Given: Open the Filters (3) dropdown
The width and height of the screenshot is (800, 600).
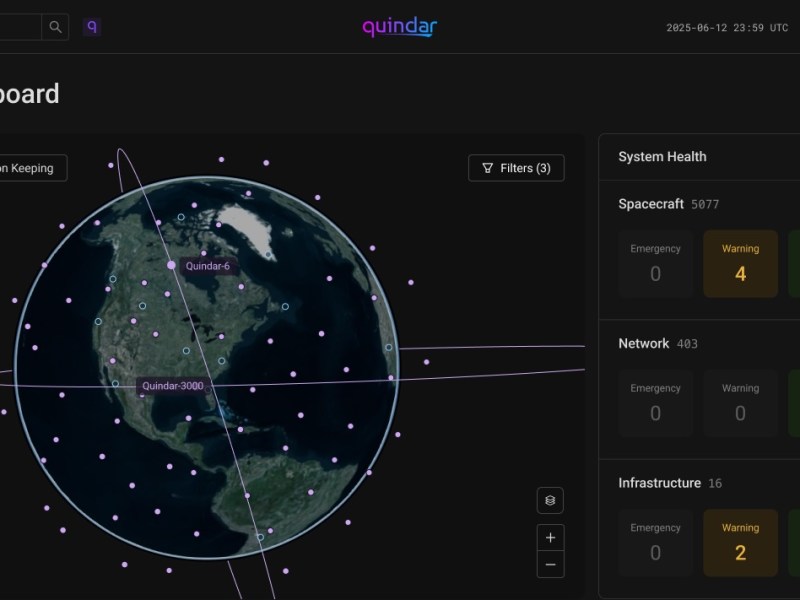Looking at the screenshot, I should click(516, 168).
